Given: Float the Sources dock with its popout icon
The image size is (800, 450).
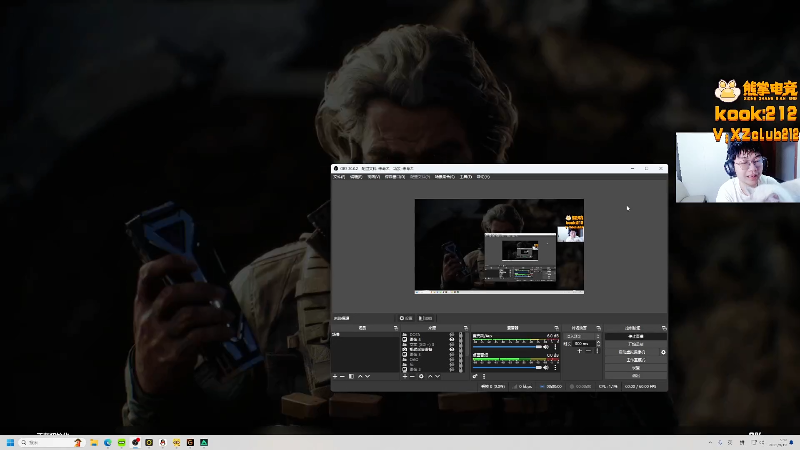Looking at the screenshot, I should click(466, 328).
